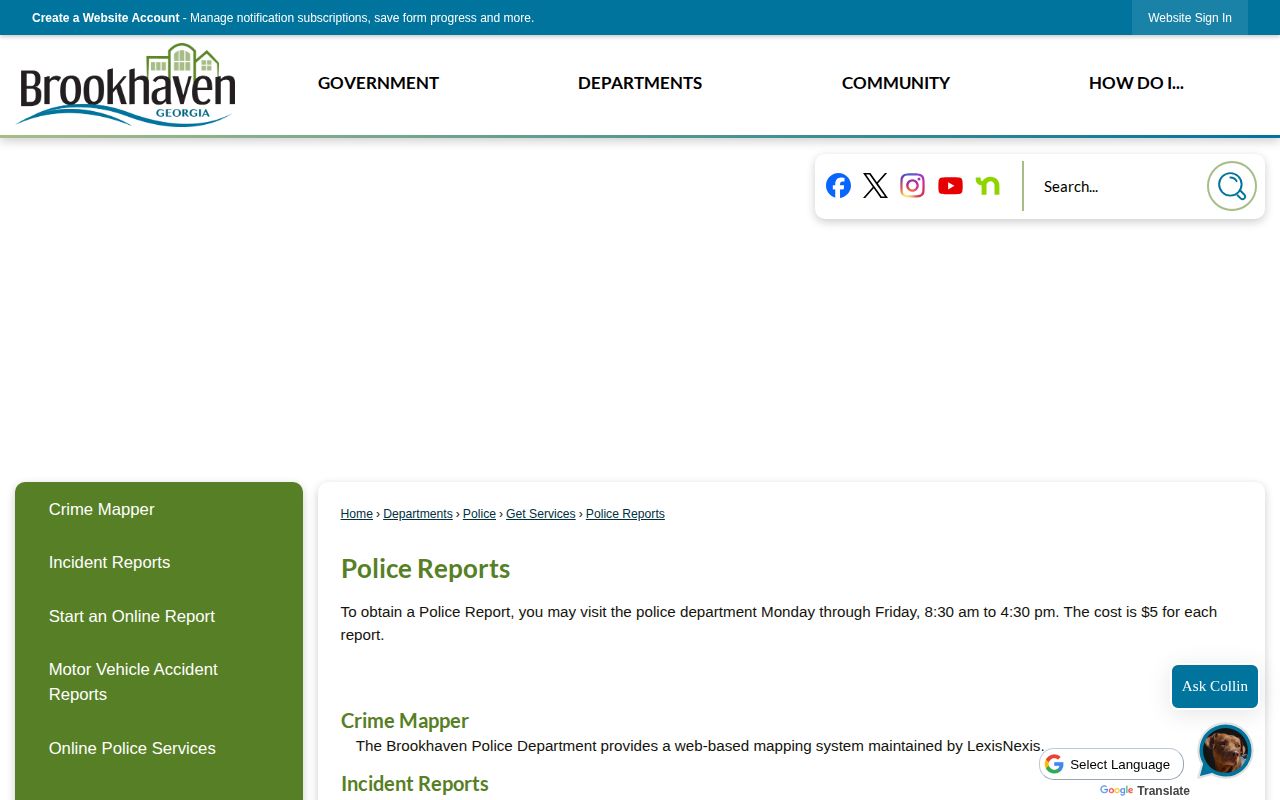Image resolution: width=1280 pixels, height=800 pixels.
Task: Click the Police Reports breadcrumb
Action: (x=625, y=514)
